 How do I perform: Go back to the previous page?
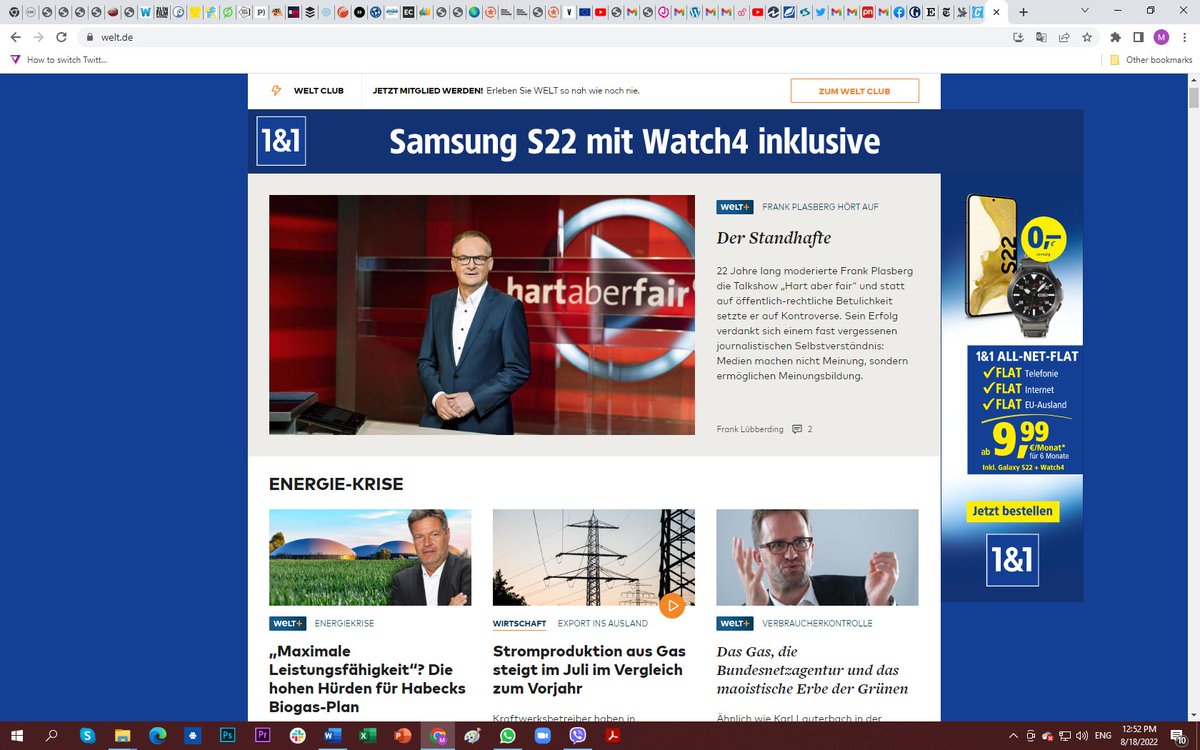[x=15, y=37]
